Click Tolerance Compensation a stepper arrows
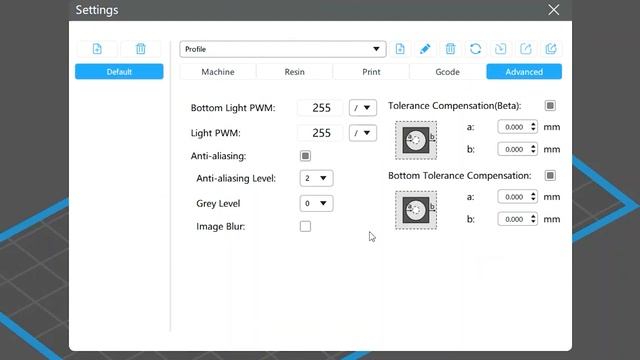Screen dimensions: 640x360 point(533,127)
